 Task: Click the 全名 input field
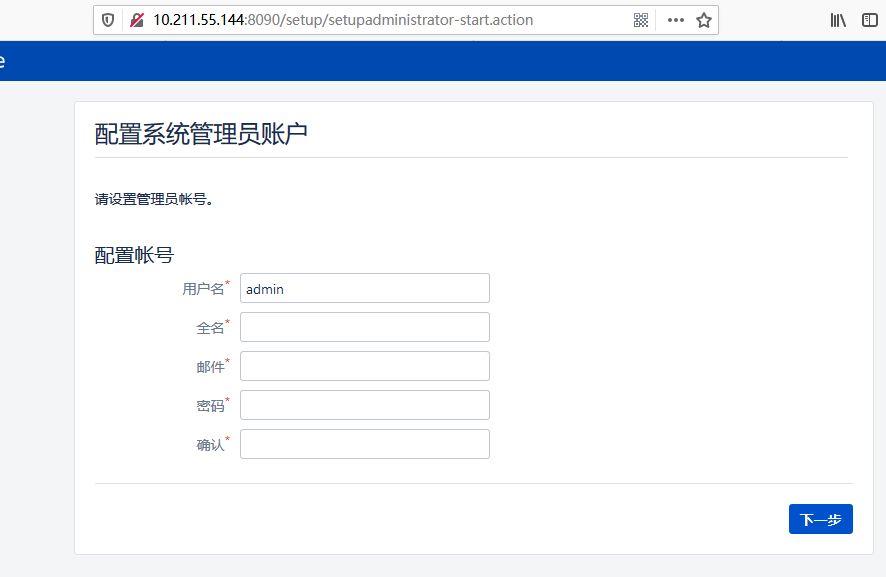click(364, 327)
